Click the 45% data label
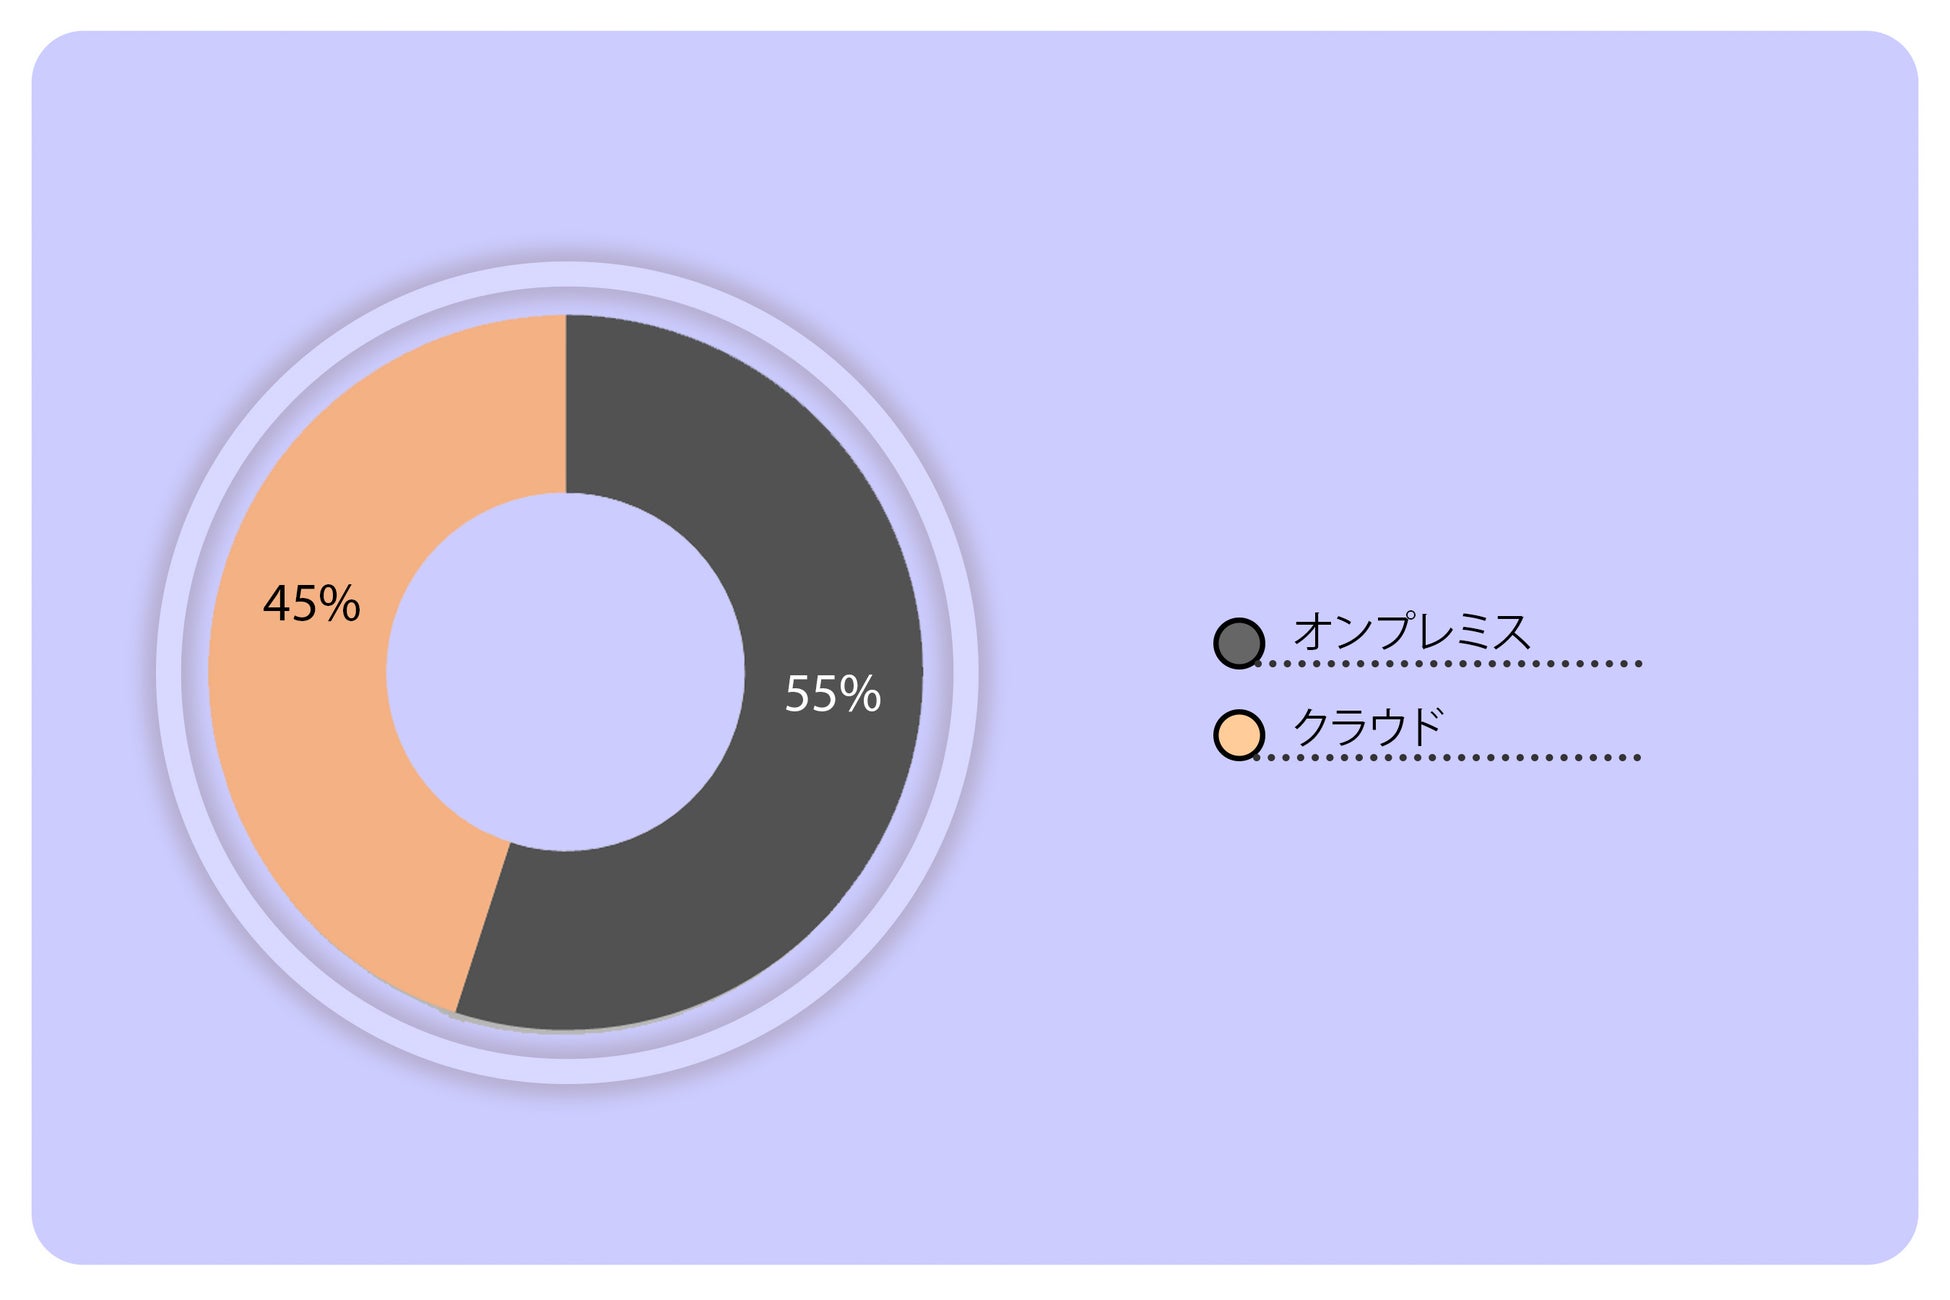 pyautogui.click(x=311, y=604)
